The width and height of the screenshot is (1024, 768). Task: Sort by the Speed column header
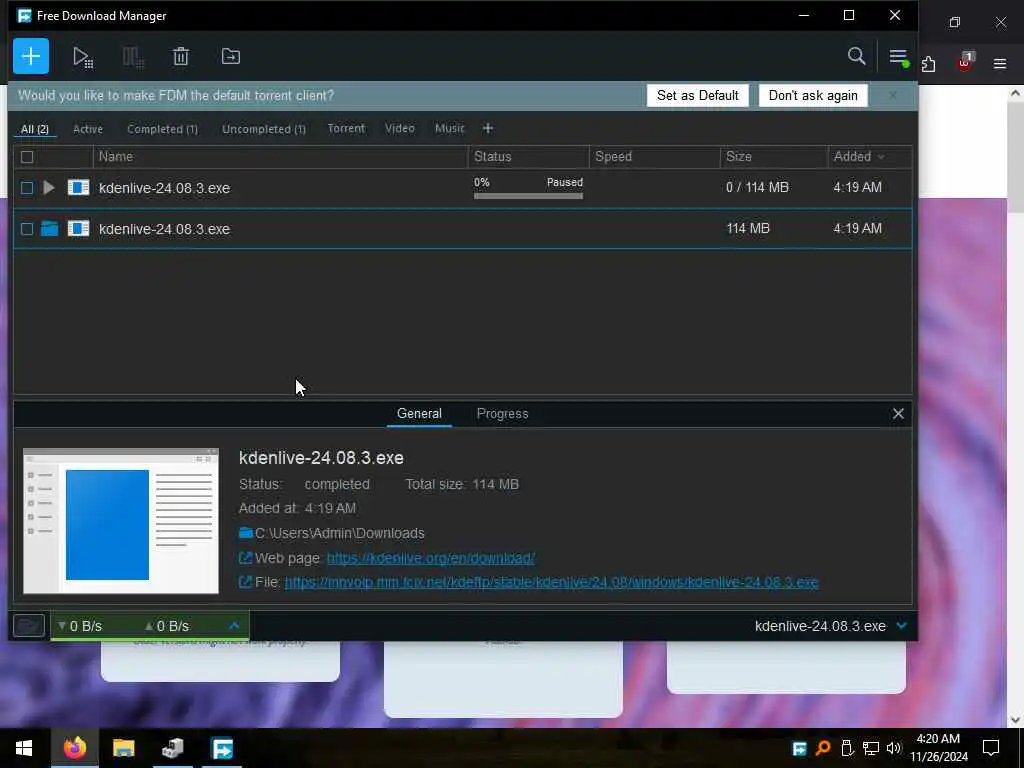pyautogui.click(x=654, y=157)
